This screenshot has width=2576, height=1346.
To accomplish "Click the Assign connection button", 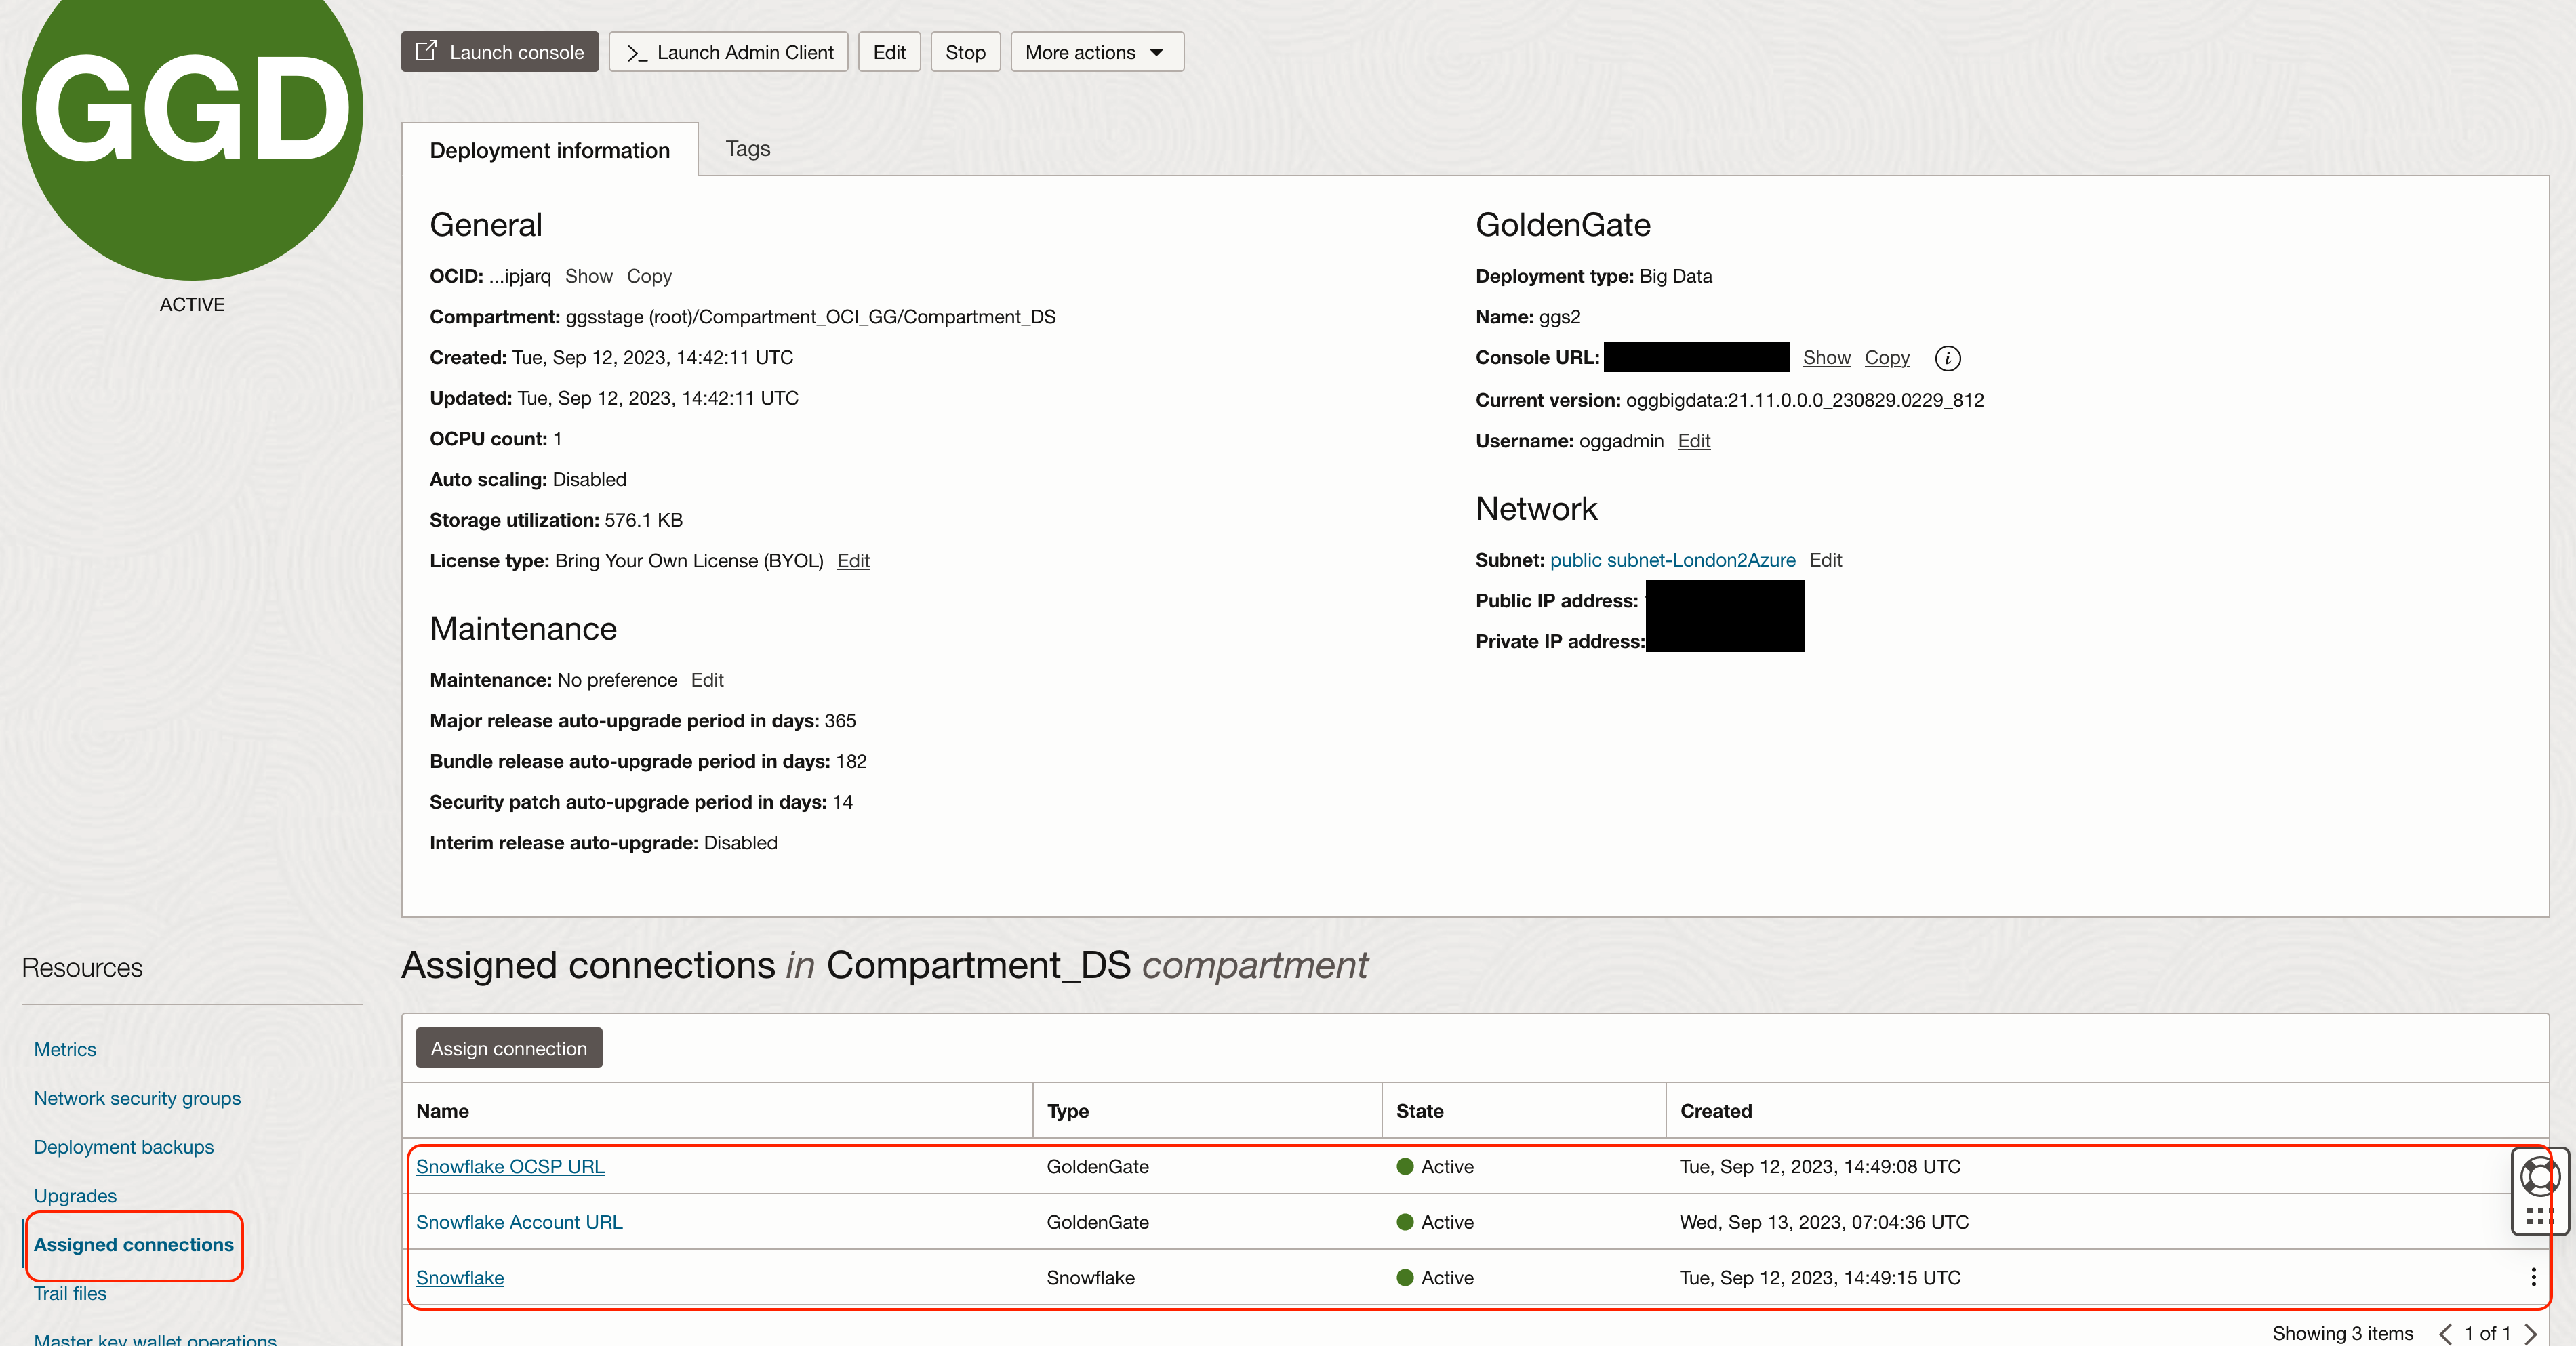I will coord(508,1048).
